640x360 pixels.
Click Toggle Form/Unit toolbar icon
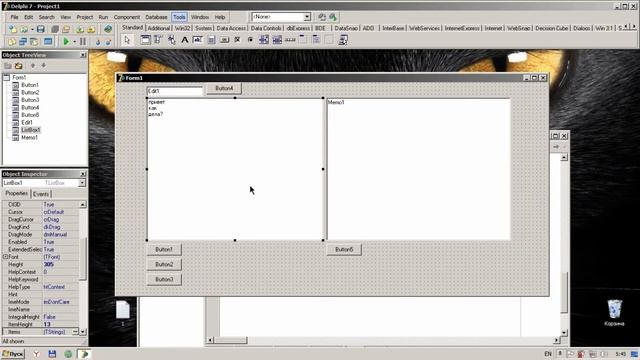pos(34,42)
